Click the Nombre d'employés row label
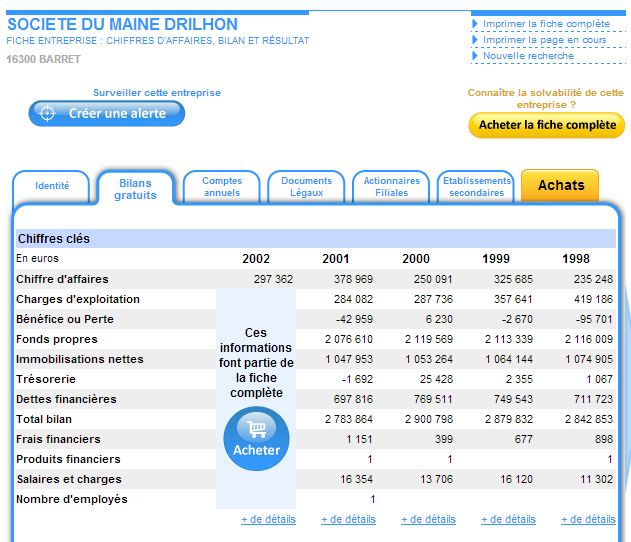This screenshot has height=542, width=631. pyautogui.click(x=72, y=499)
